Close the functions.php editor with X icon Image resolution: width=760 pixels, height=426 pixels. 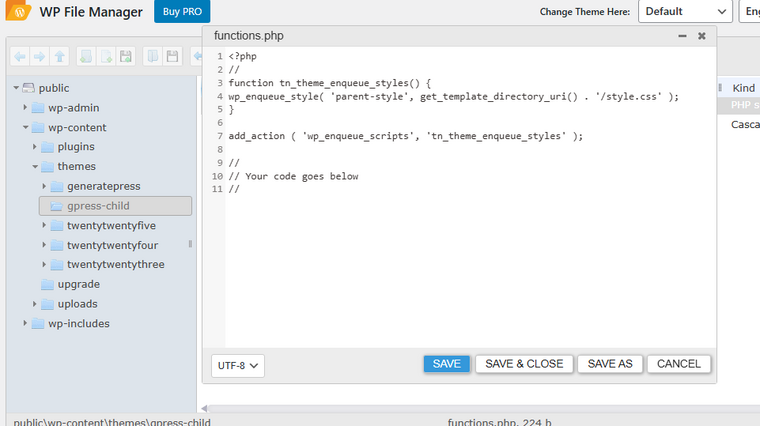click(702, 35)
